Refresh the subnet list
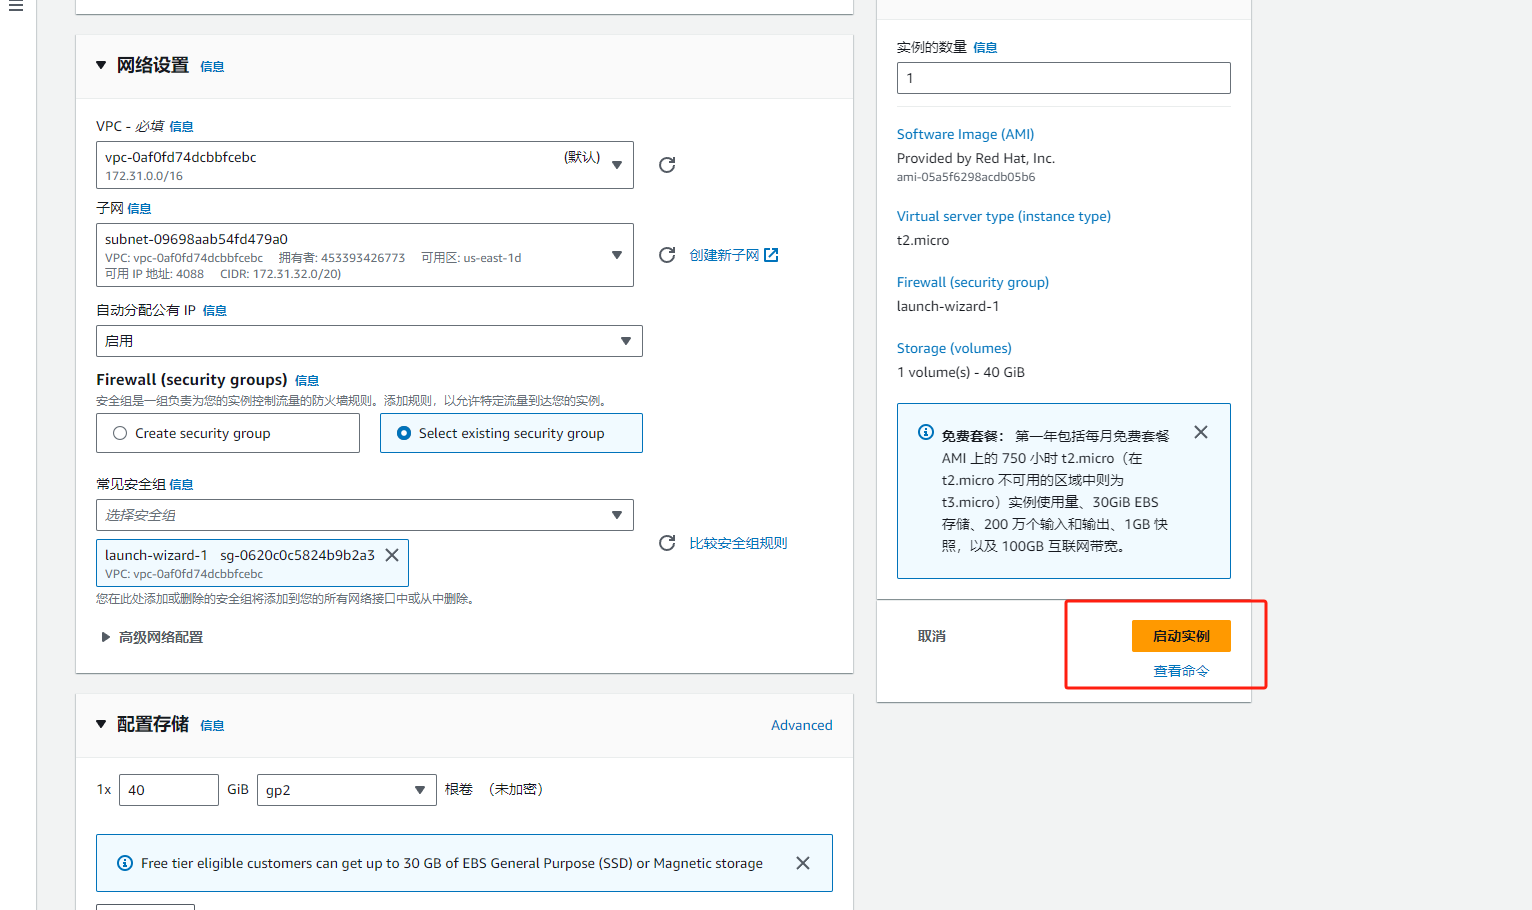 pos(667,255)
